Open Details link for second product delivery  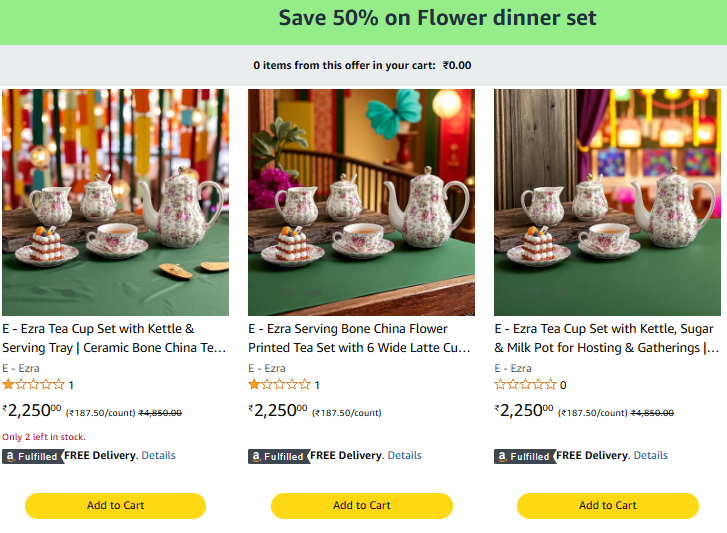(x=404, y=456)
